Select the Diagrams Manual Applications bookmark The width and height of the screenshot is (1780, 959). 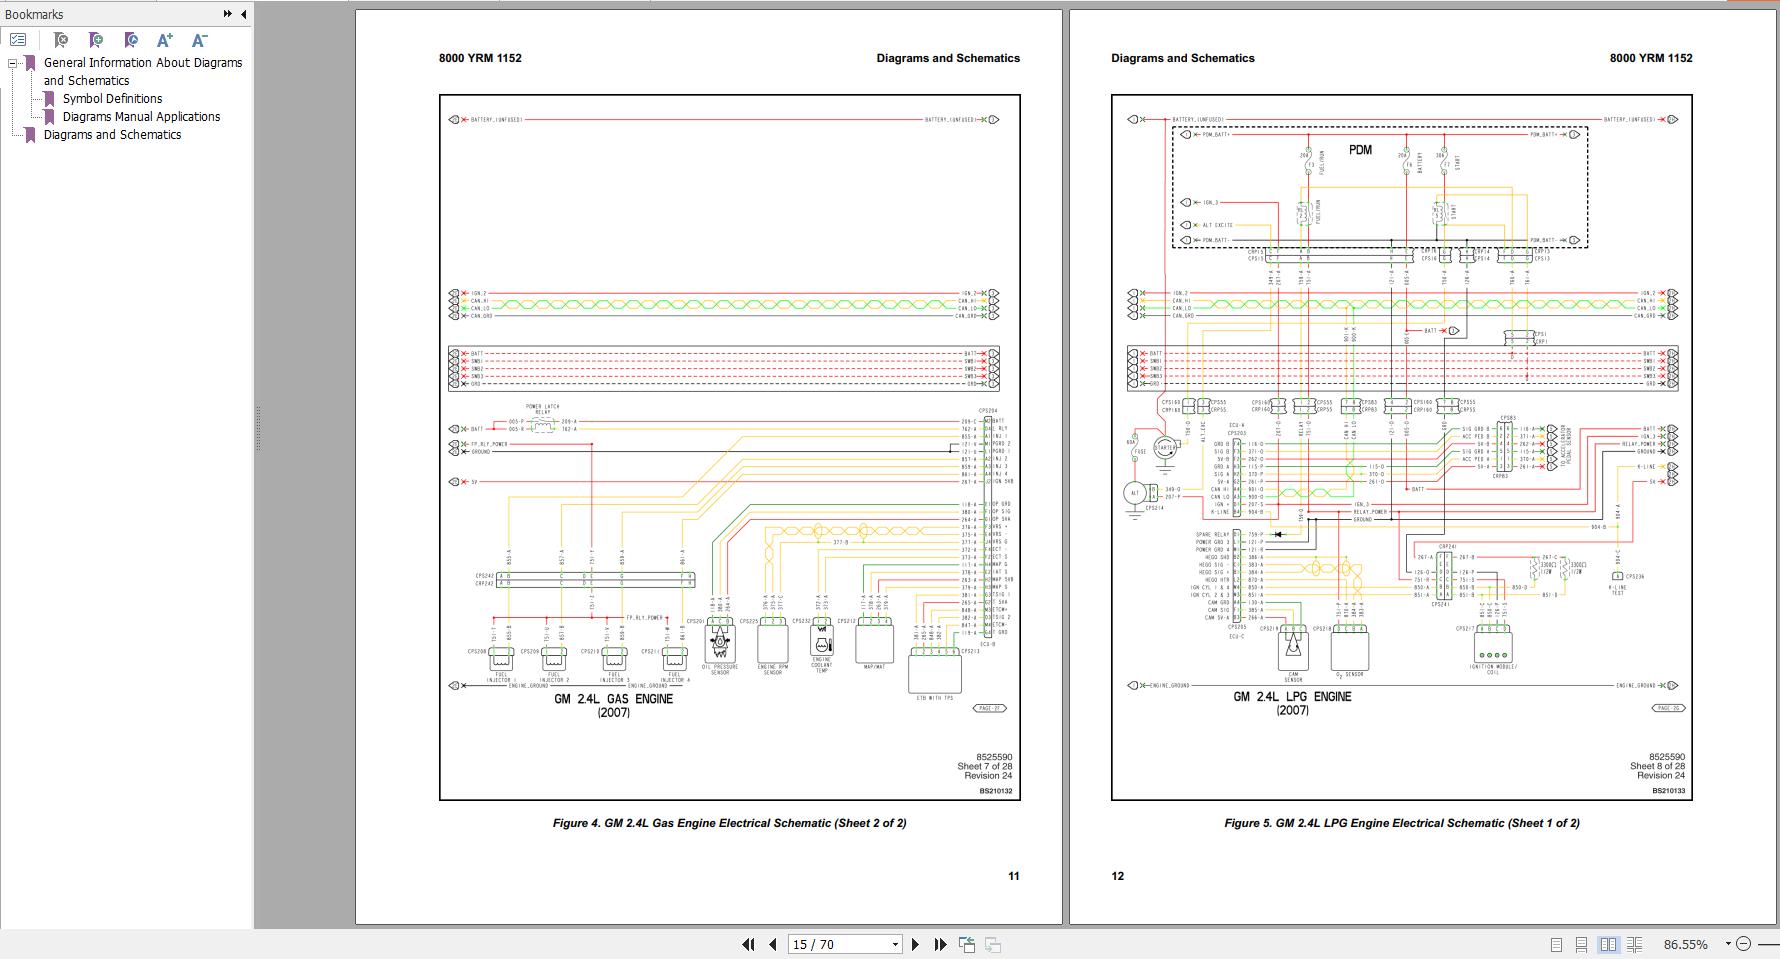click(141, 117)
